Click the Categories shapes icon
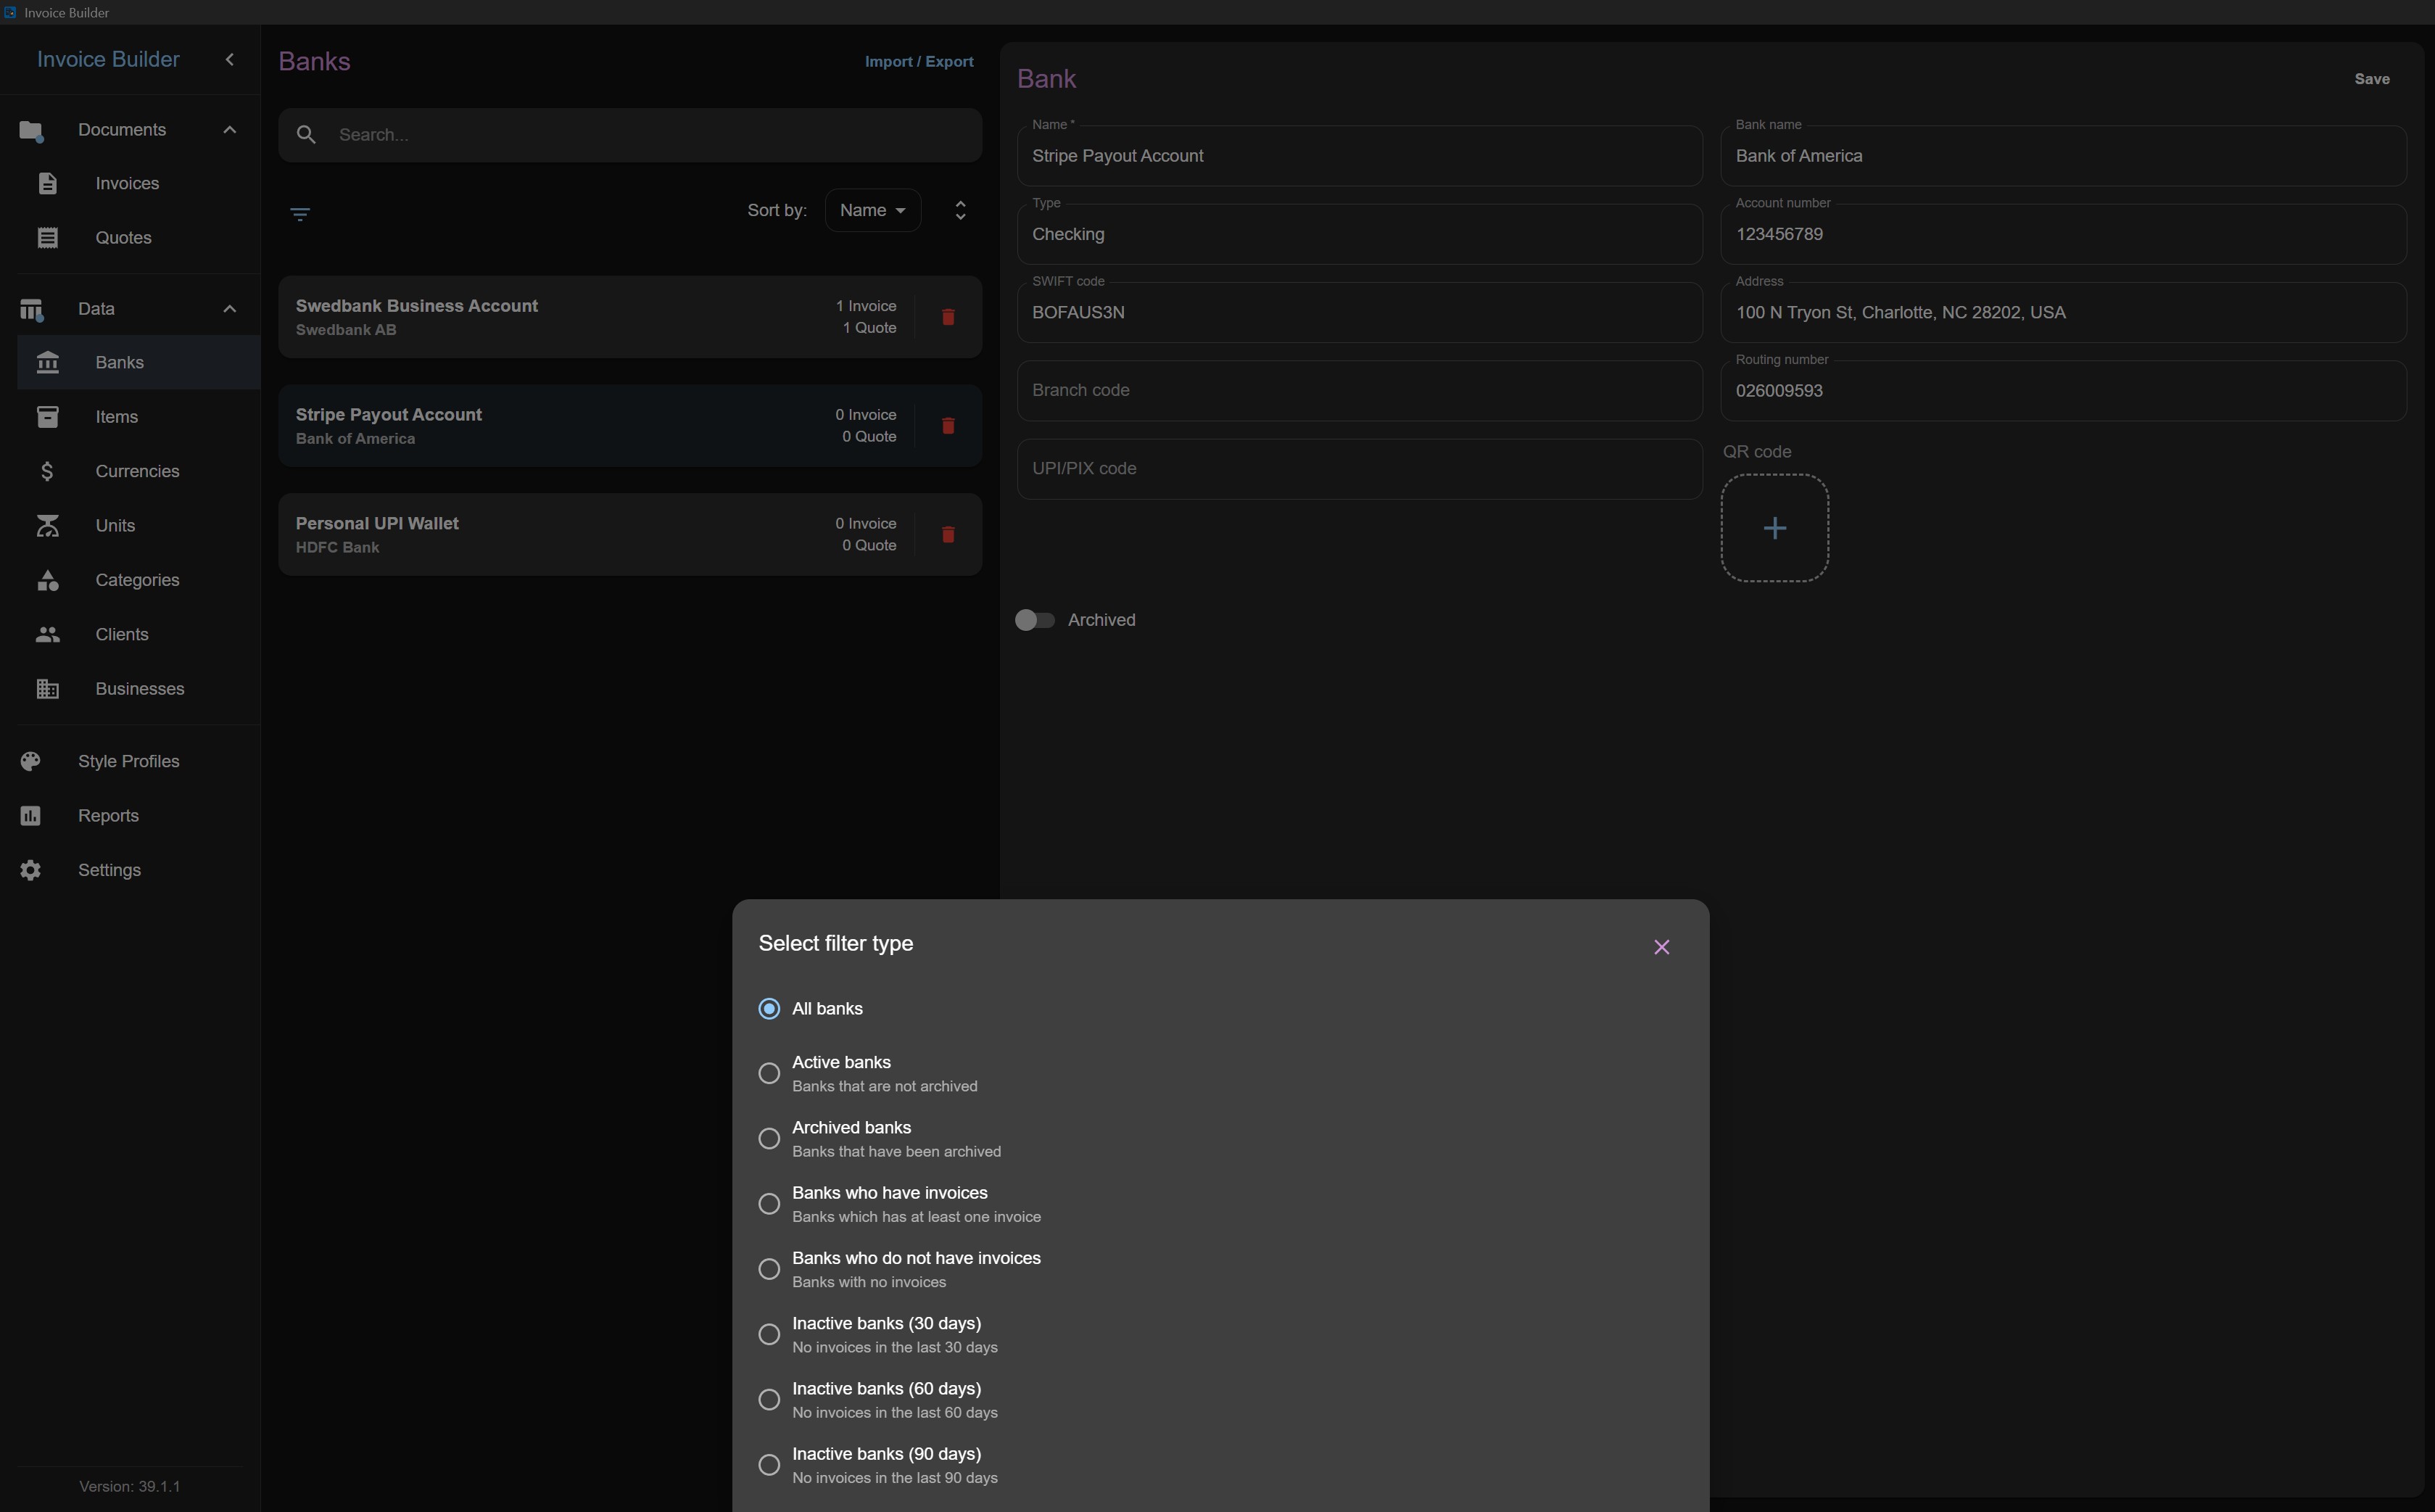This screenshot has width=2435, height=1512. 47,580
